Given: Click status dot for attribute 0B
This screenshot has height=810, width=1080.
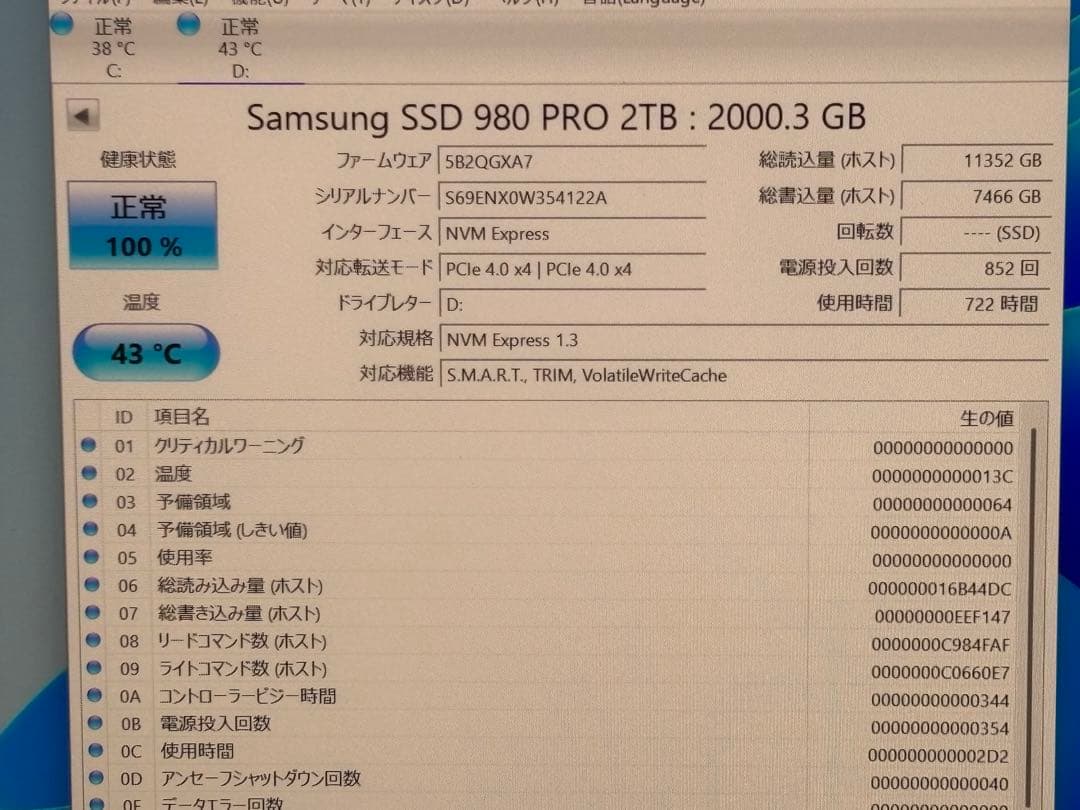Looking at the screenshot, I should click(95, 723).
